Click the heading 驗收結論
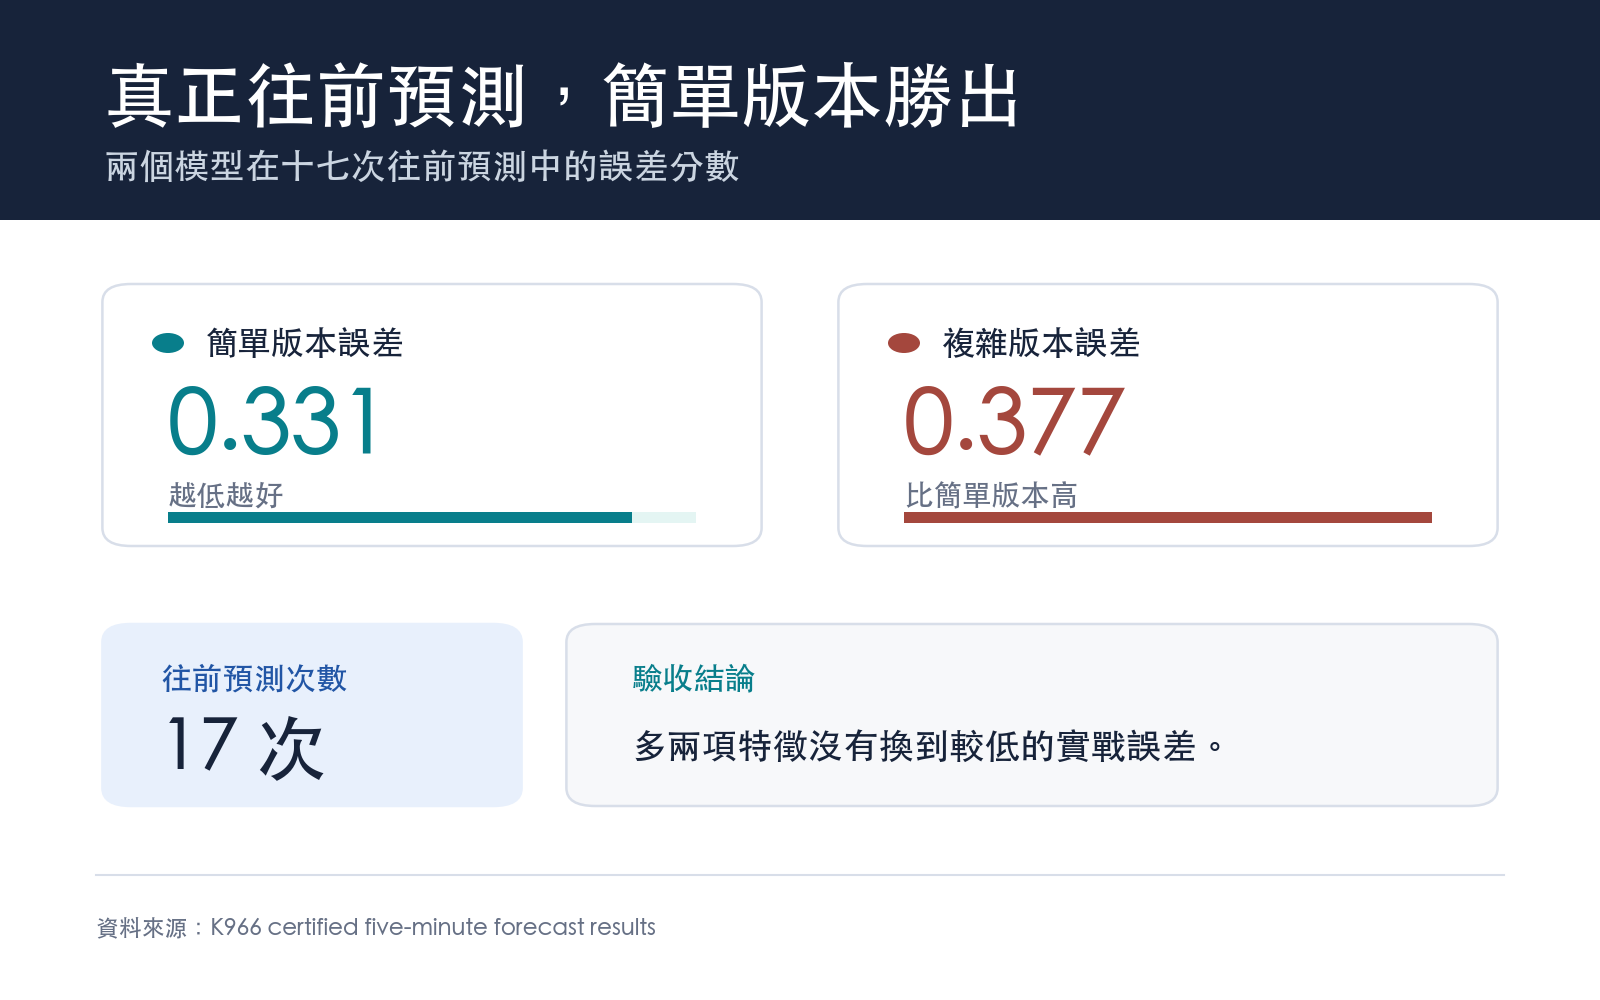This screenshot has width=1600, height=1000. tap(693, 678)
